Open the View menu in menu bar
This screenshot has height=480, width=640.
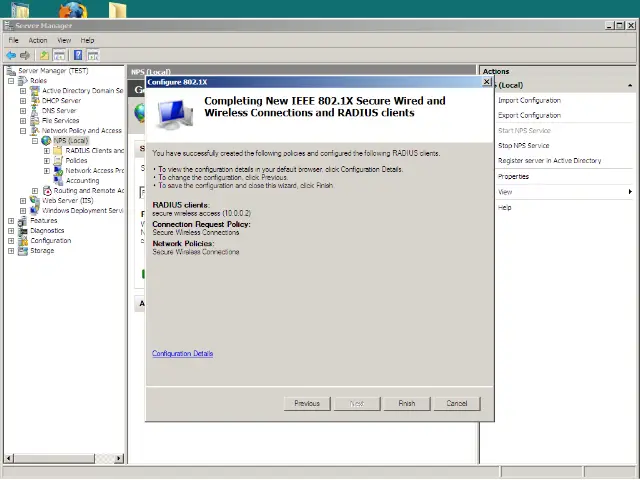[64, 40]
